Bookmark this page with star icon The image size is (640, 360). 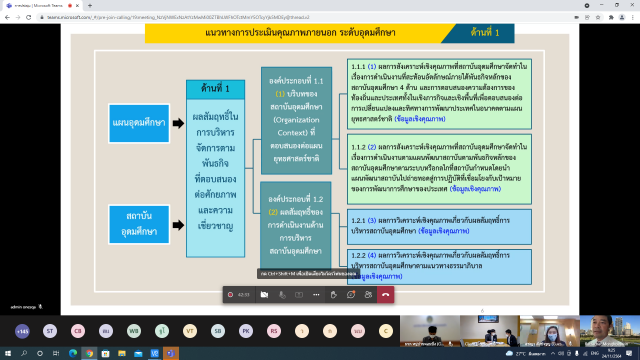(598, 18)
